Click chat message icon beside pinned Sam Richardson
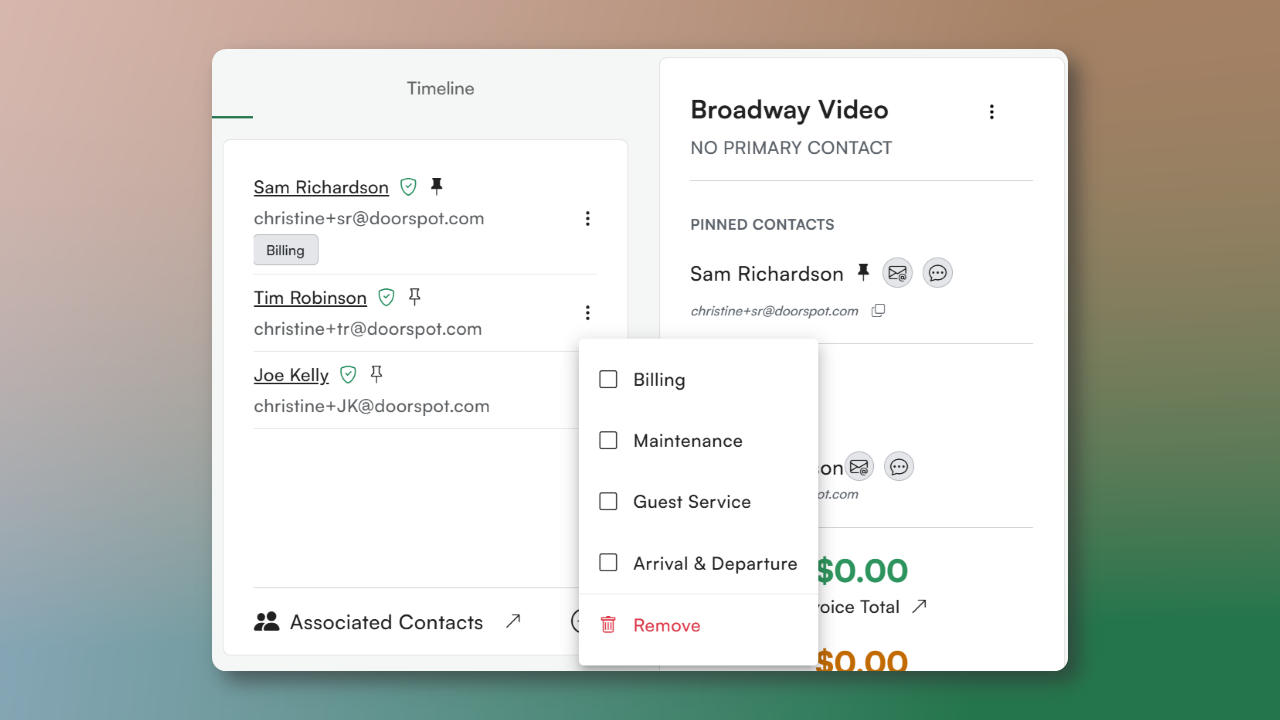The height and width of the screenshot is (720, 1280). click(937, 273)
